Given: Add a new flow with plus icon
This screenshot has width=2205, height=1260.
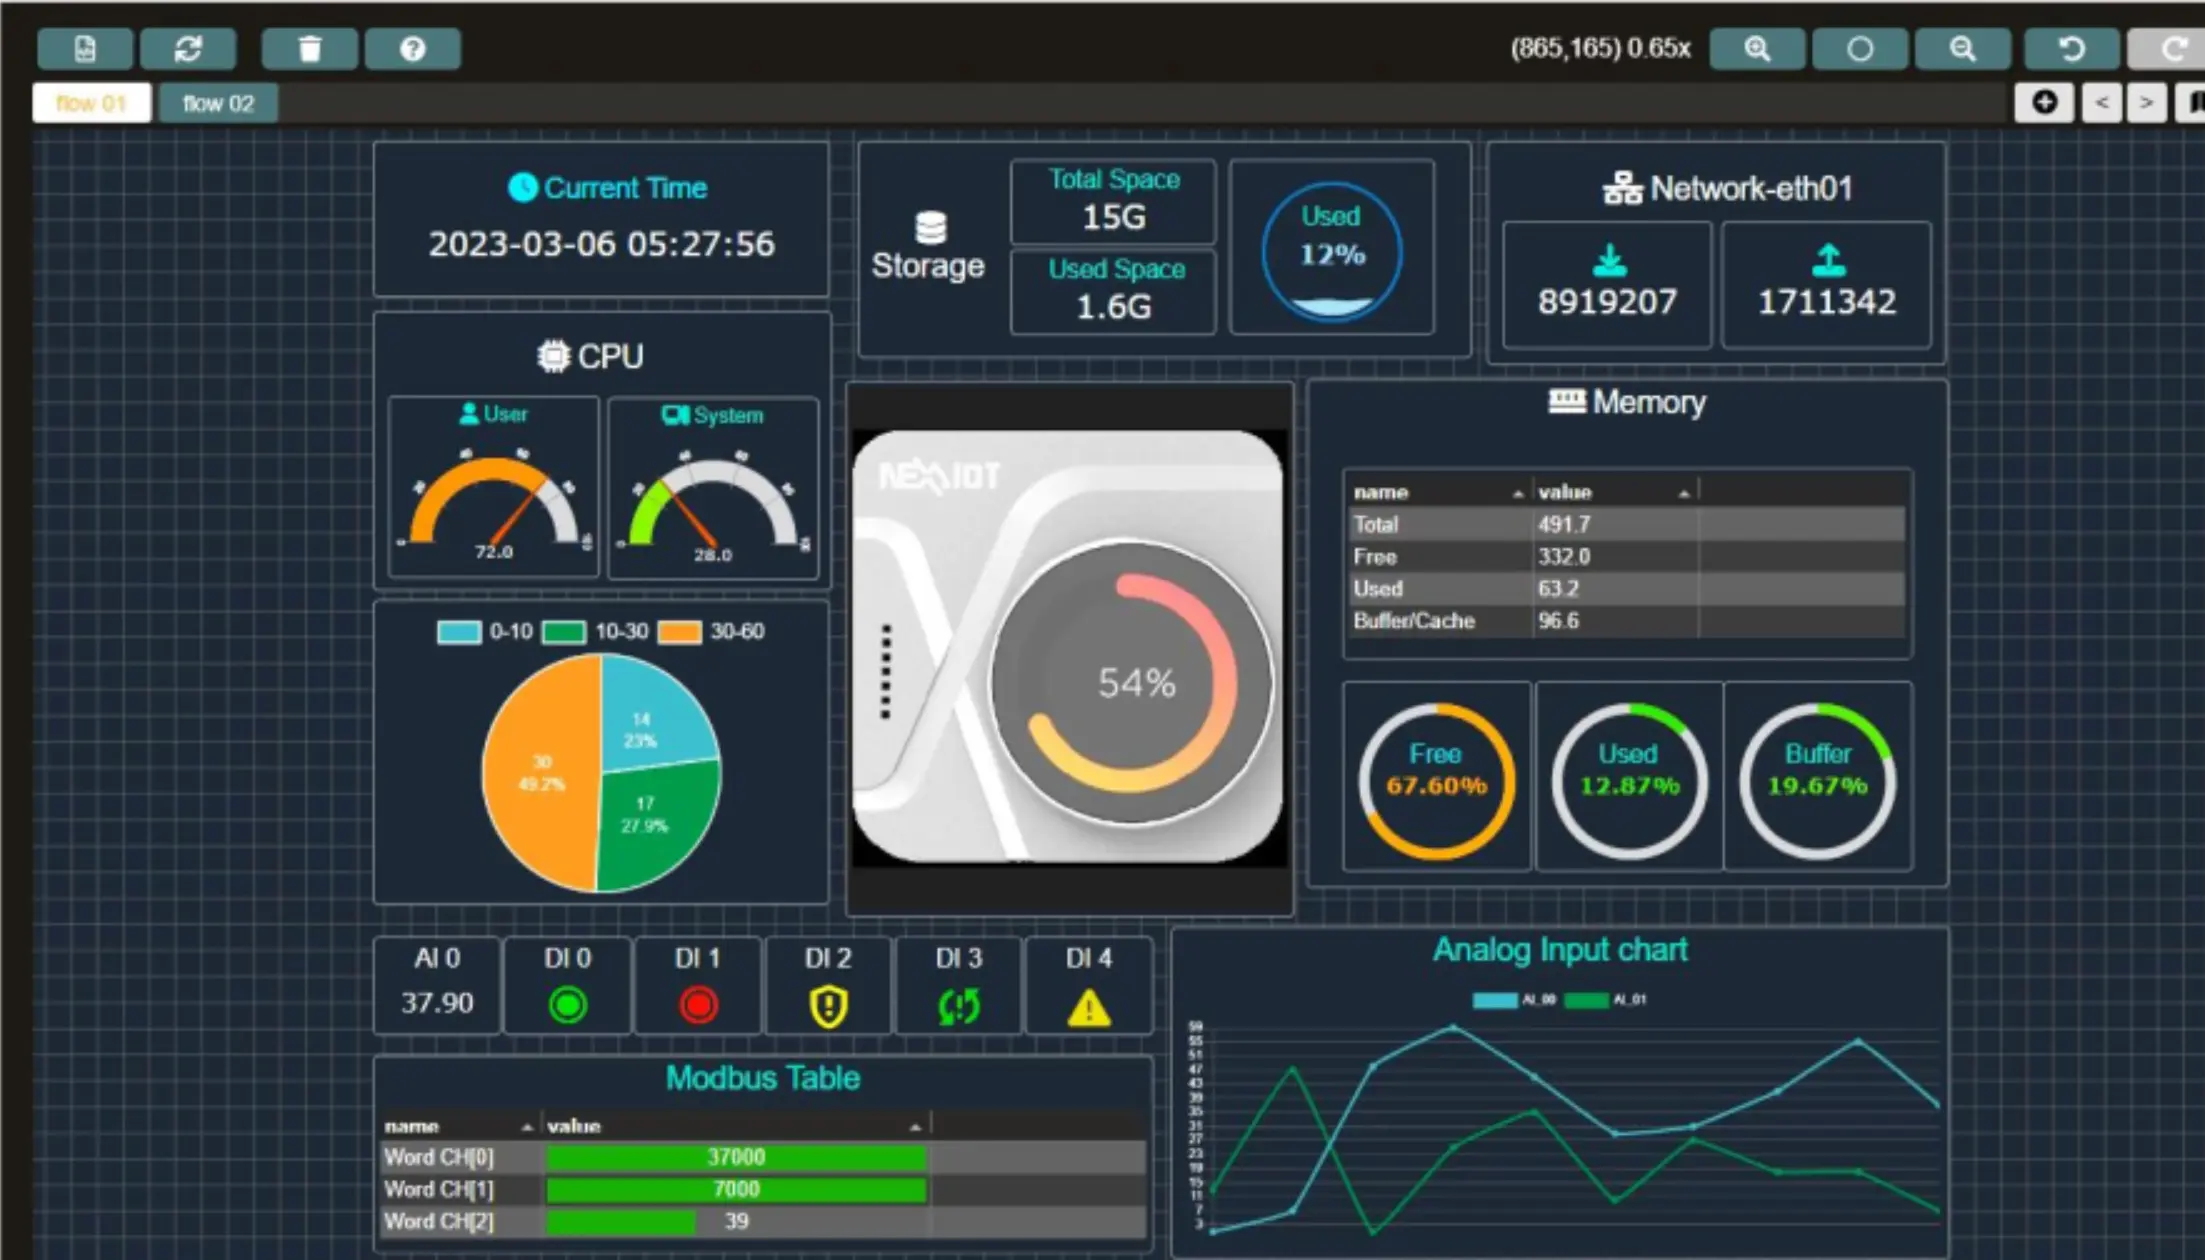Looking at the screenshot, I should 2044,102.
